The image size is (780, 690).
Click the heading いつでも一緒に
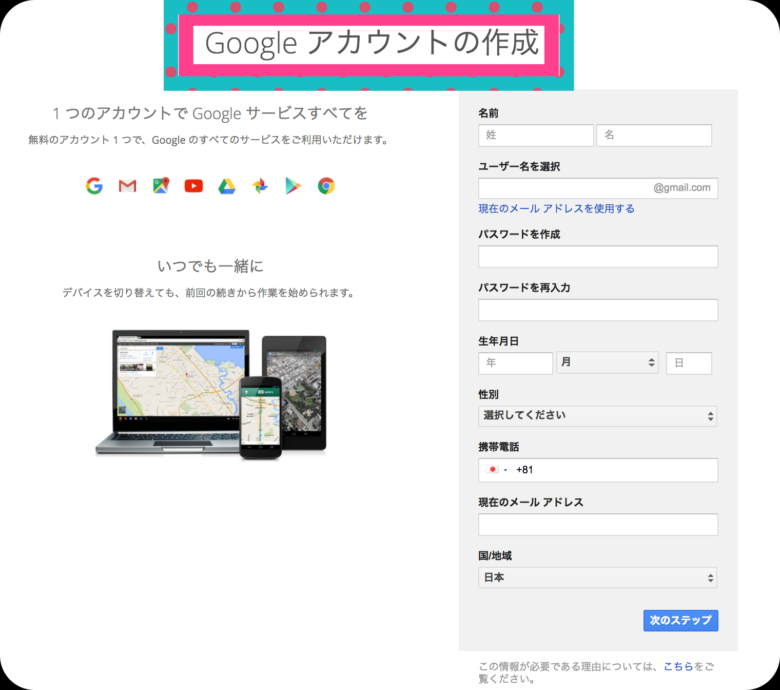(x=210, y=266)
